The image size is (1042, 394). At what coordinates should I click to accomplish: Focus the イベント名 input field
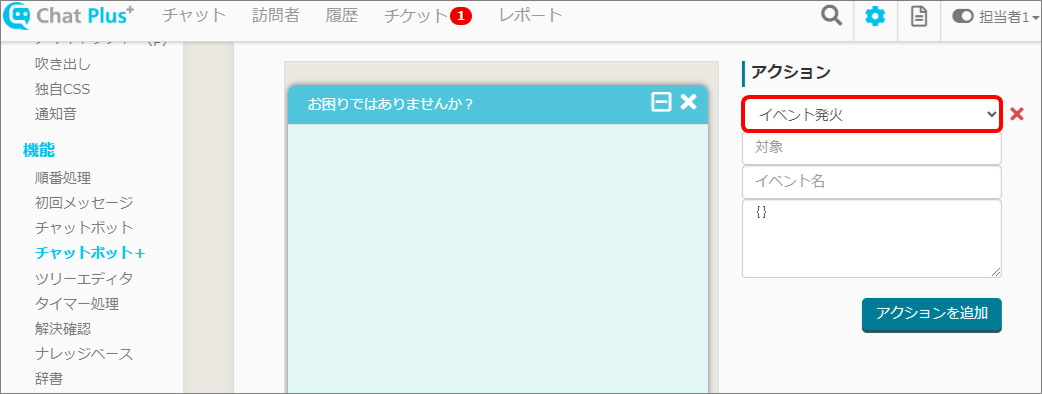point(871,181)
